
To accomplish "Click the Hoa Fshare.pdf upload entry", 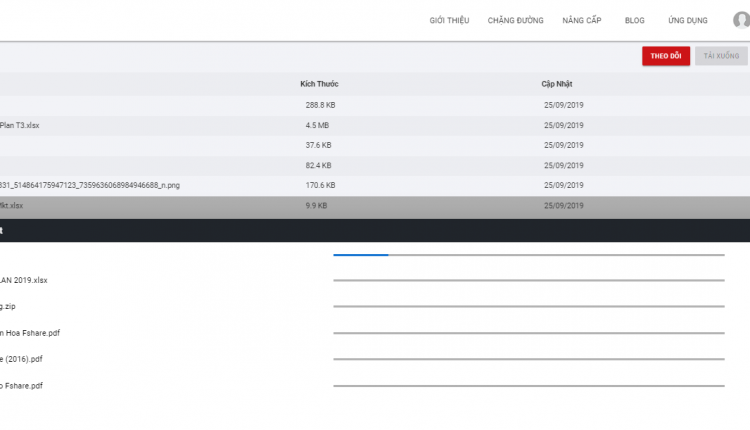I will point(30,333).
